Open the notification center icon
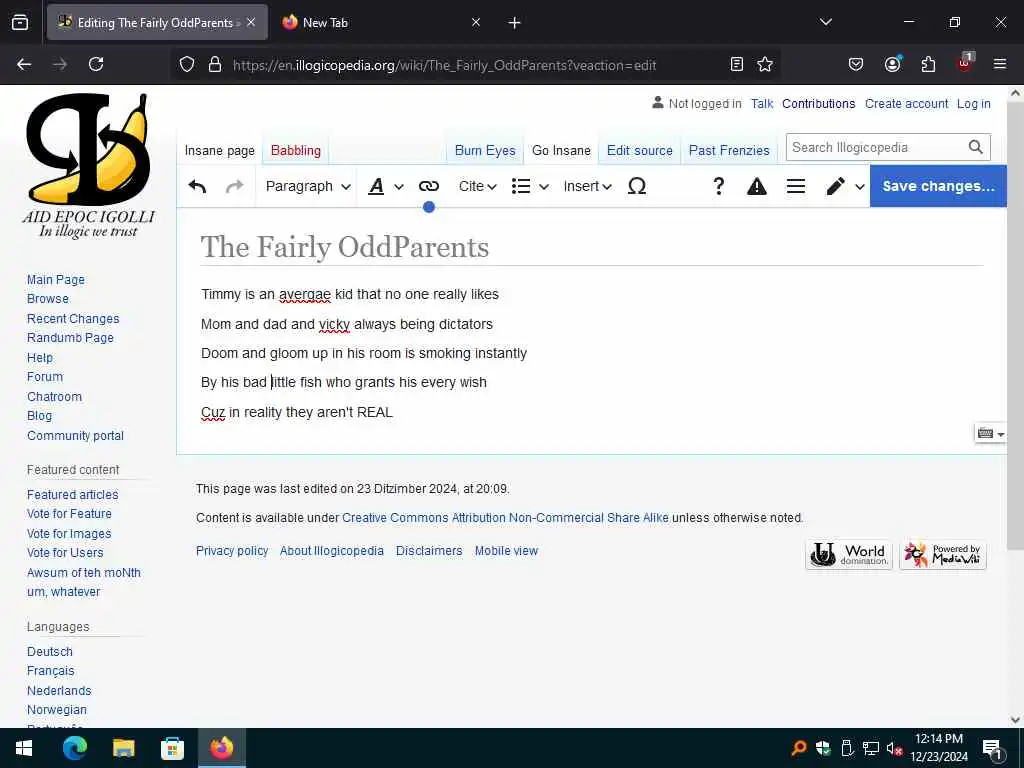Screen dimensions: 1024x768 tap(992, 748)
